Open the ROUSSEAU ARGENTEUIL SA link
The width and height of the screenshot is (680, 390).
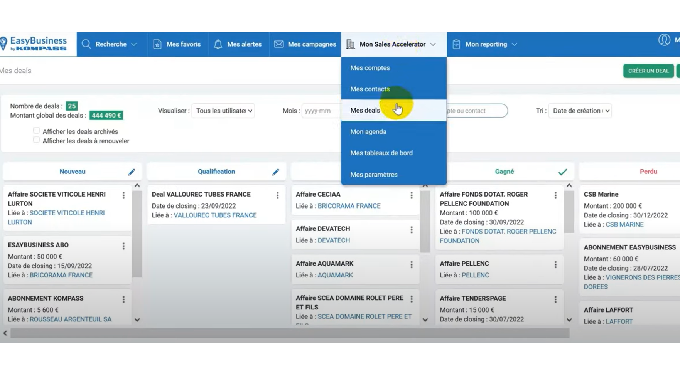[70, 319]
